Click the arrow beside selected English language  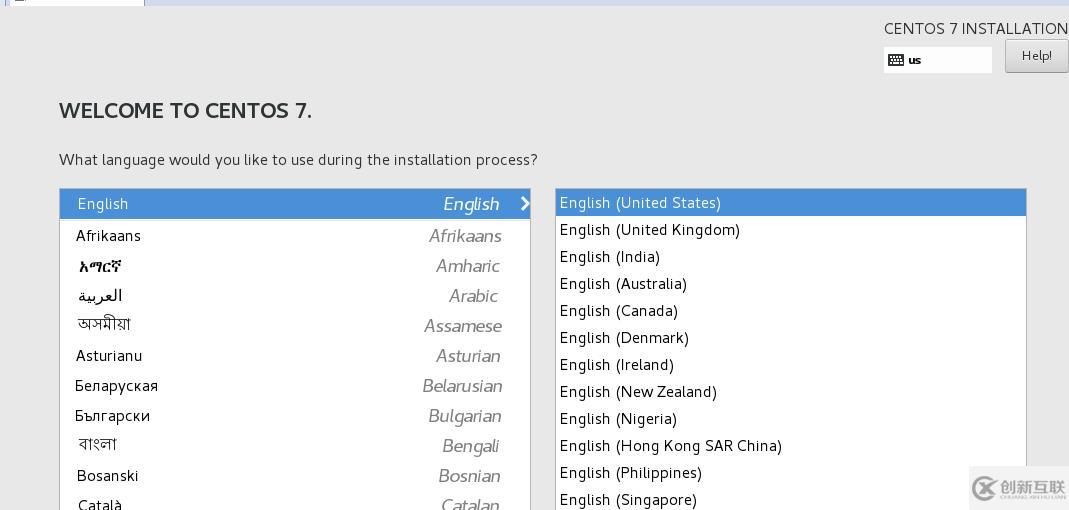coord(524,203)
